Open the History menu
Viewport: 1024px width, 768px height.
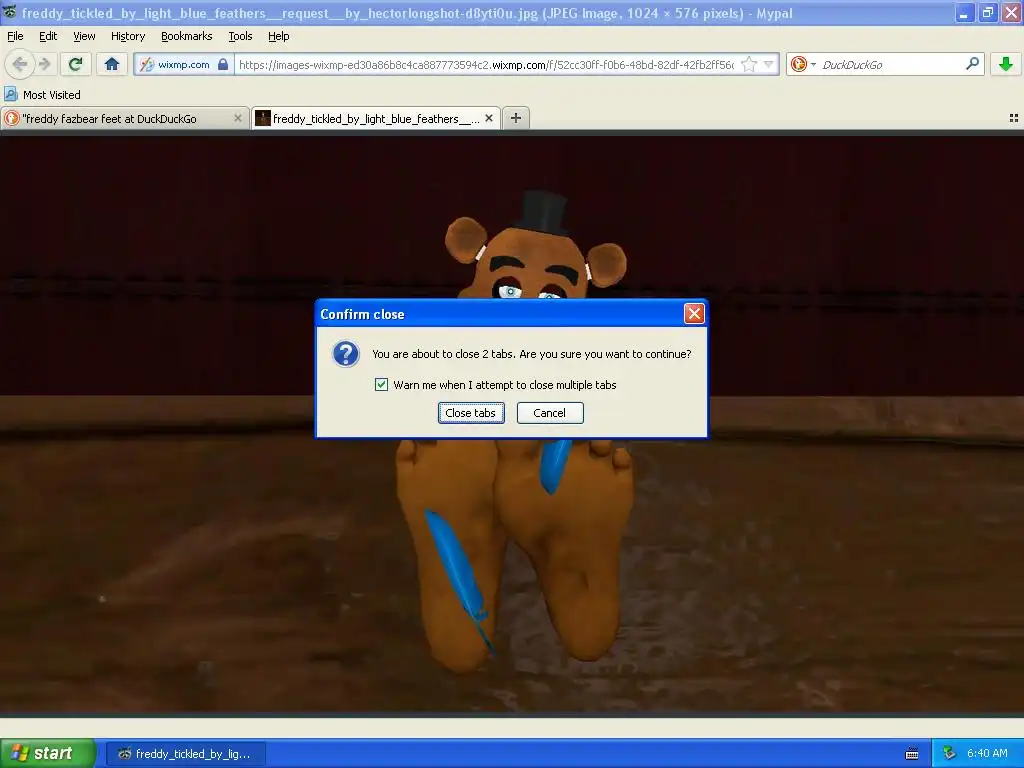tap(127, 36)
